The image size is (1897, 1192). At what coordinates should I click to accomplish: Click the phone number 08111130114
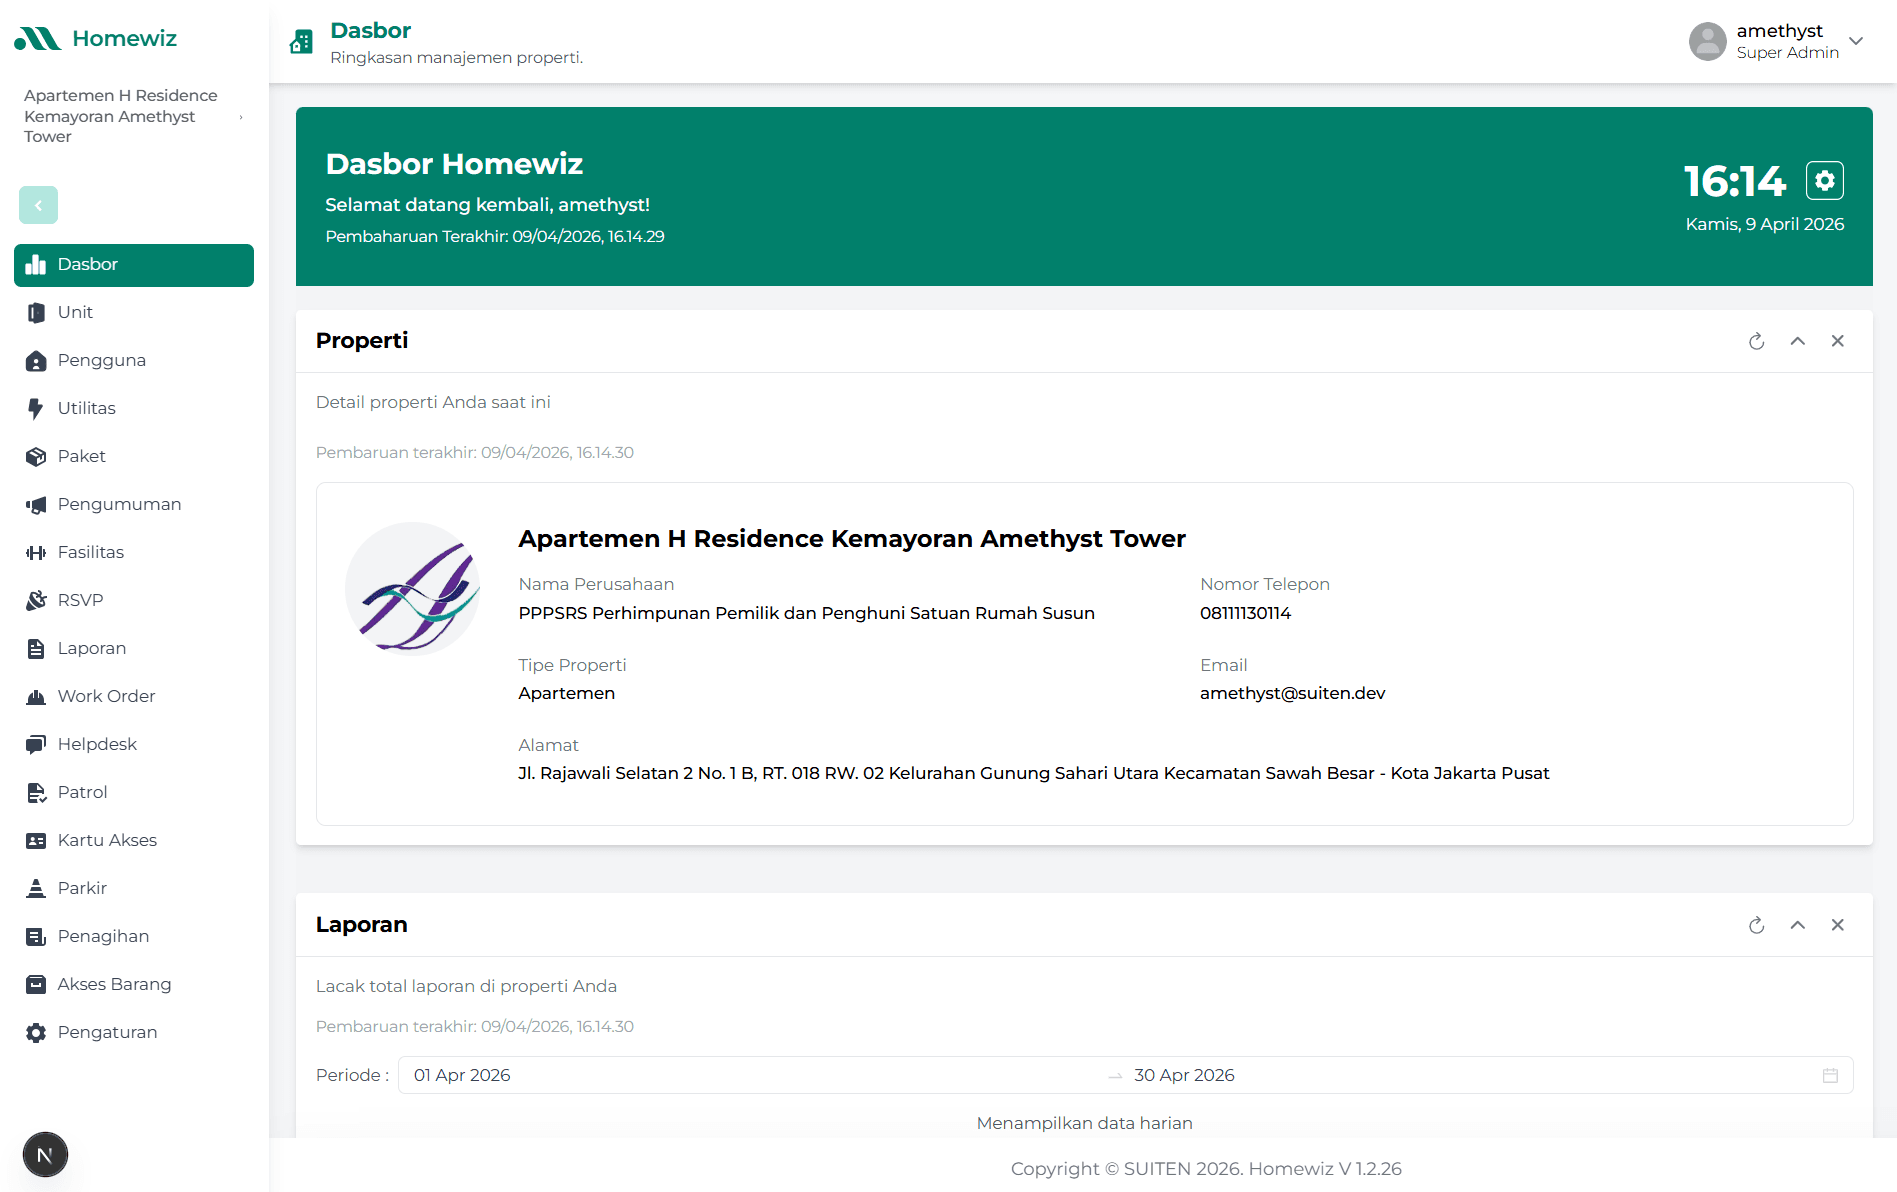pos(1246,613)
